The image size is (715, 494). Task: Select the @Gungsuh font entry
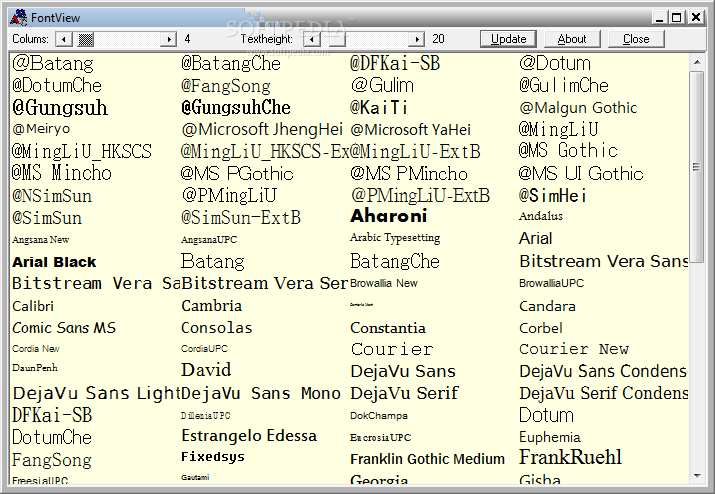pyautogui.click(x=60, y=108)
